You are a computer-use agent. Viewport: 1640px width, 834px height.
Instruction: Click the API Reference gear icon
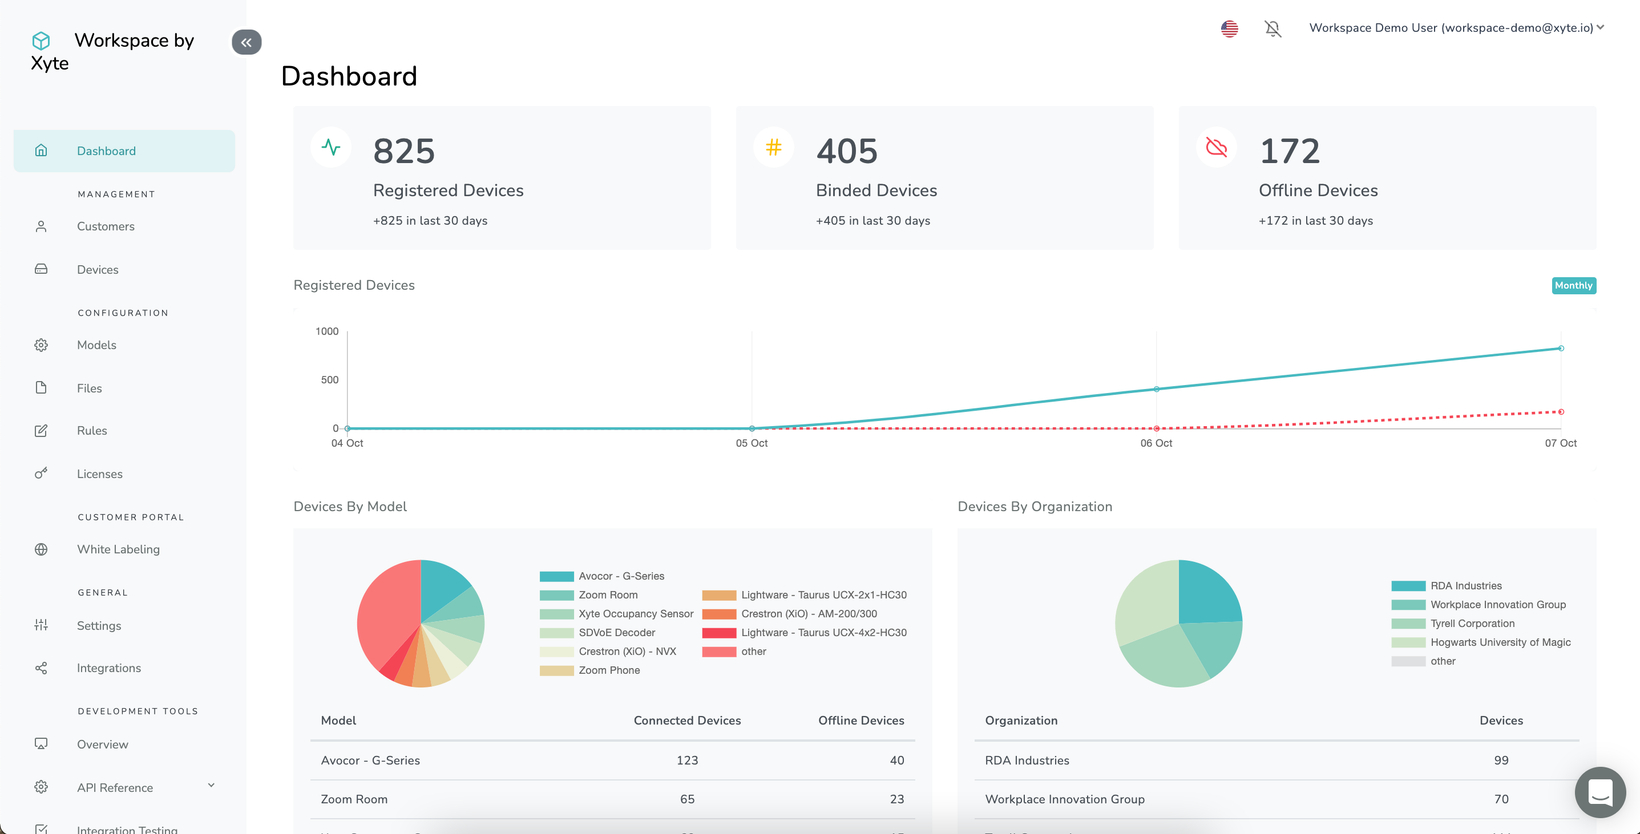click(41, 787)
